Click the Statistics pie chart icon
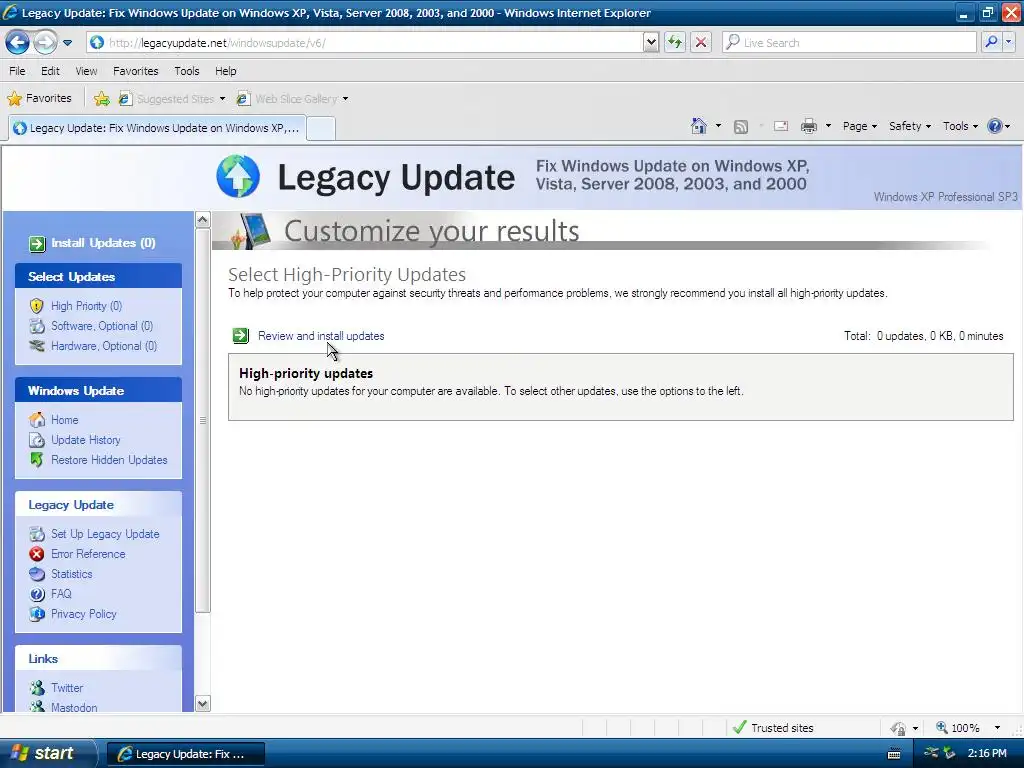This screenshot has width=1024, height=768. coord(37,574)
